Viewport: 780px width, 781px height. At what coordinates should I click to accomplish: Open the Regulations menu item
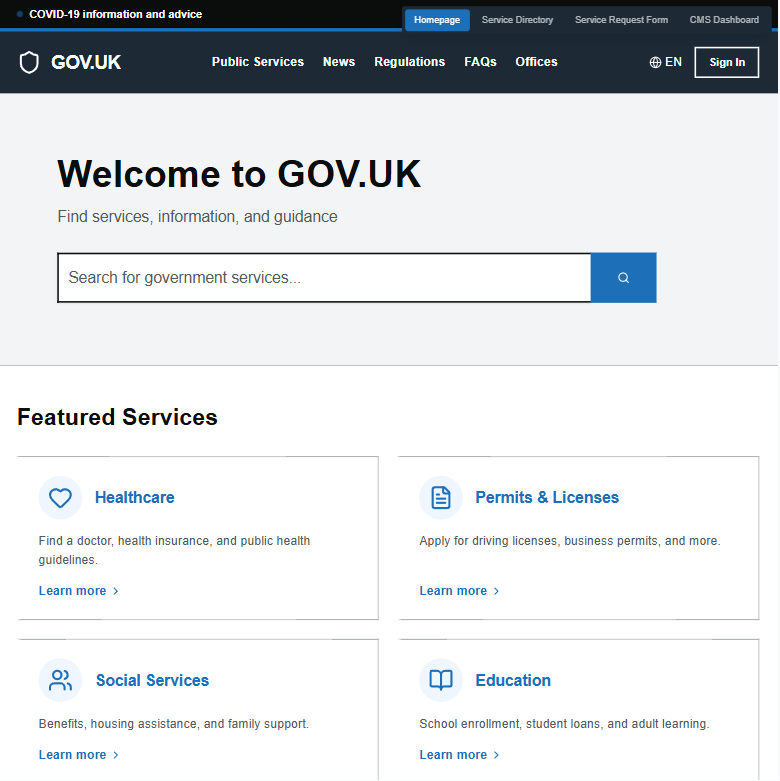(x=409, y=62)
